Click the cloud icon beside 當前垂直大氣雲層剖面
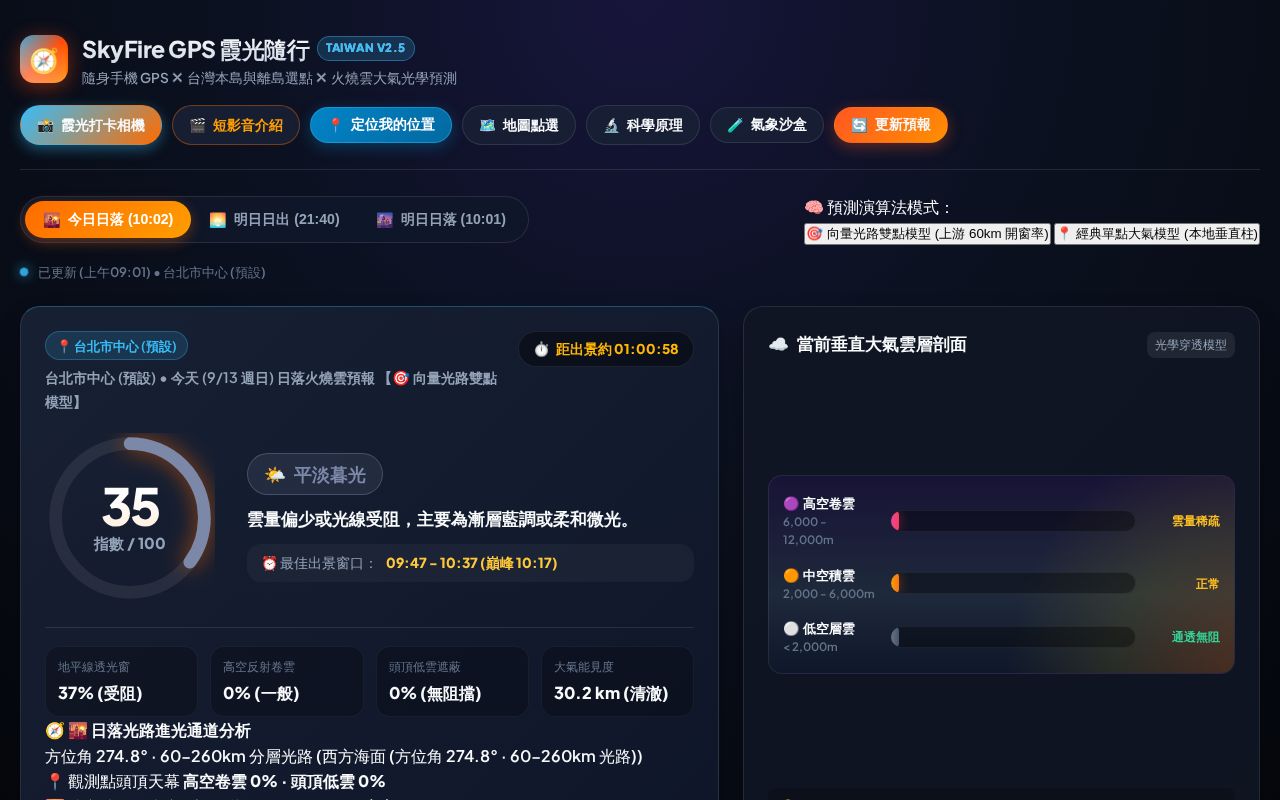Image resolution: width=1280 pixels, height=800 pixels. point(778,345)
